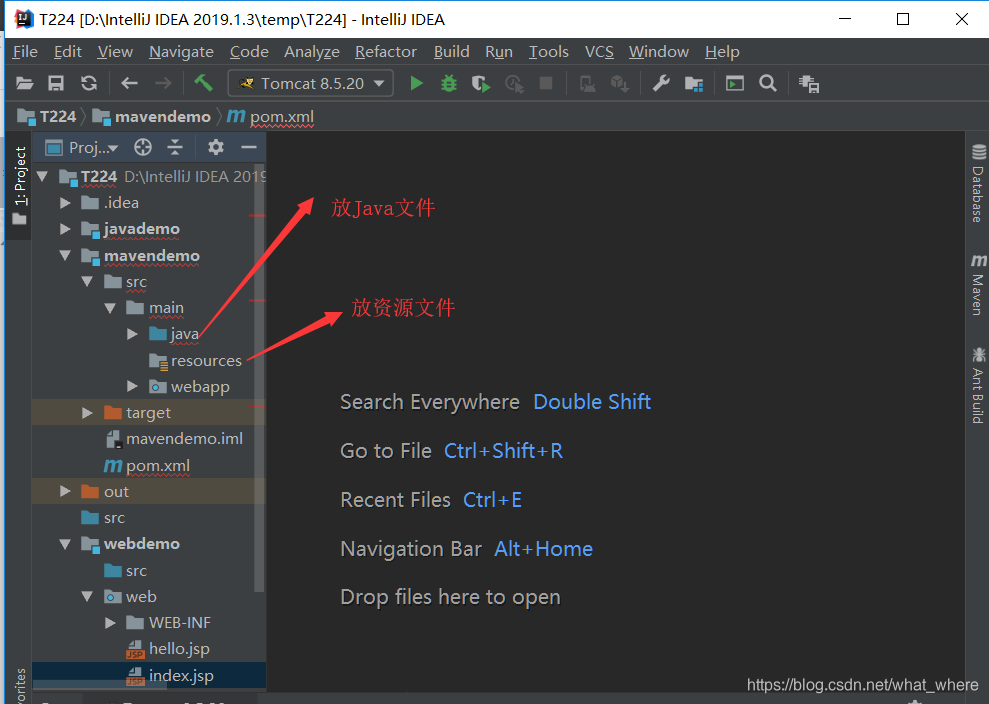Click the Stop square icon

pyautogui.click(x=546, y=83)
